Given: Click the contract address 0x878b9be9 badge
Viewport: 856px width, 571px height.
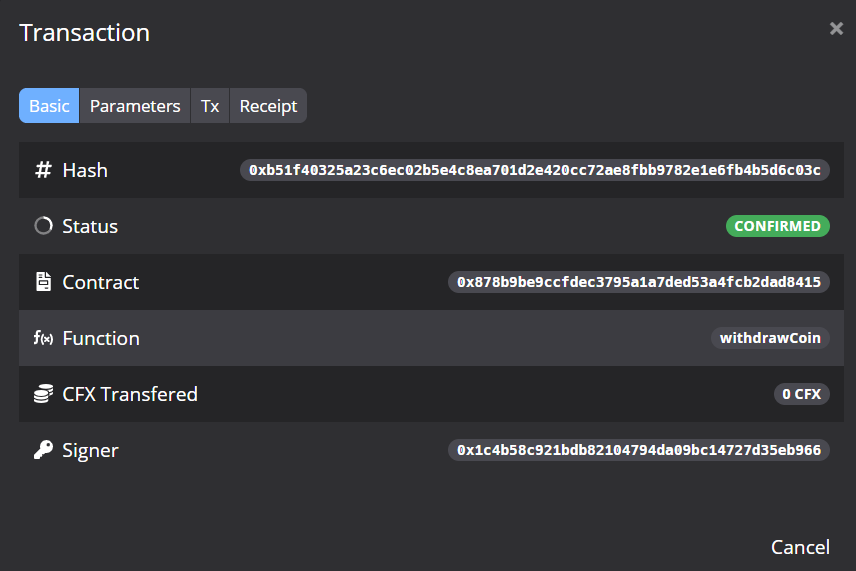Looking at the screenshot, I should pyautogui.click(x=639, y=282).
